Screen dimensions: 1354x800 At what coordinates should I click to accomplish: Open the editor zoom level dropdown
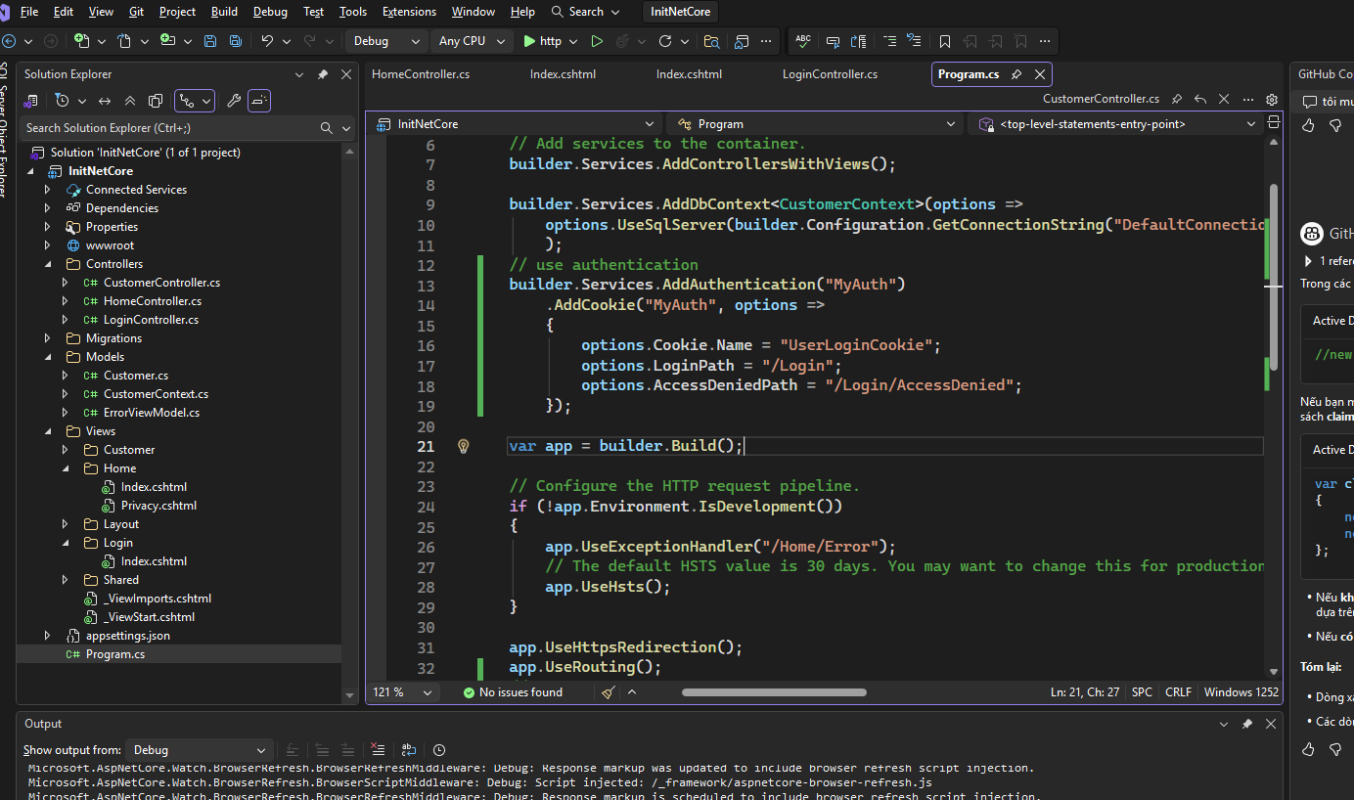coord(402,692)
